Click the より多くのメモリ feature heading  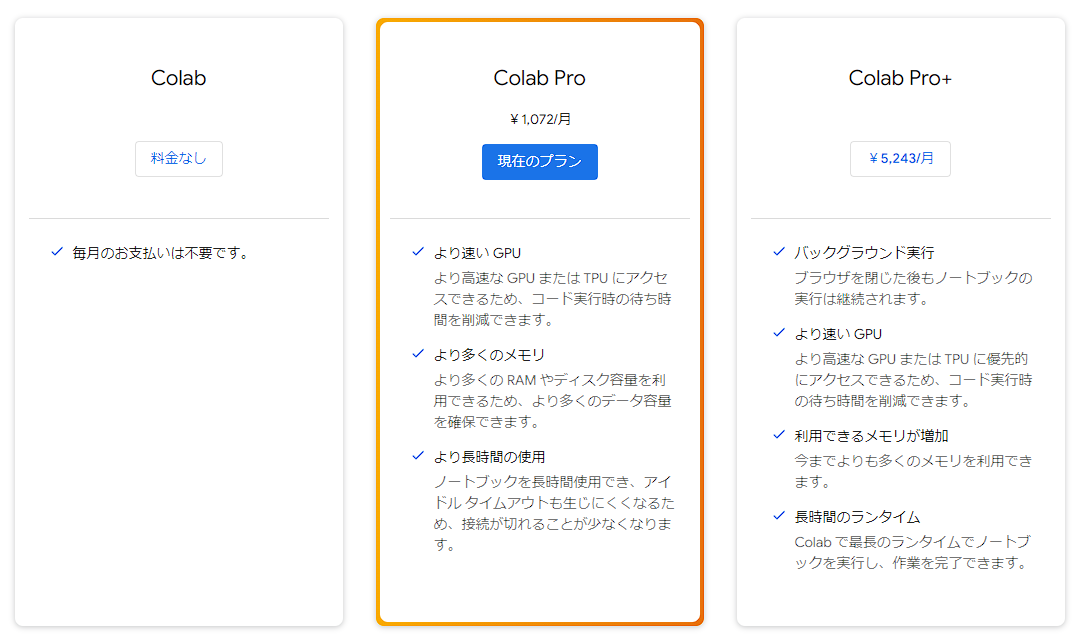(x=489, y=354)
